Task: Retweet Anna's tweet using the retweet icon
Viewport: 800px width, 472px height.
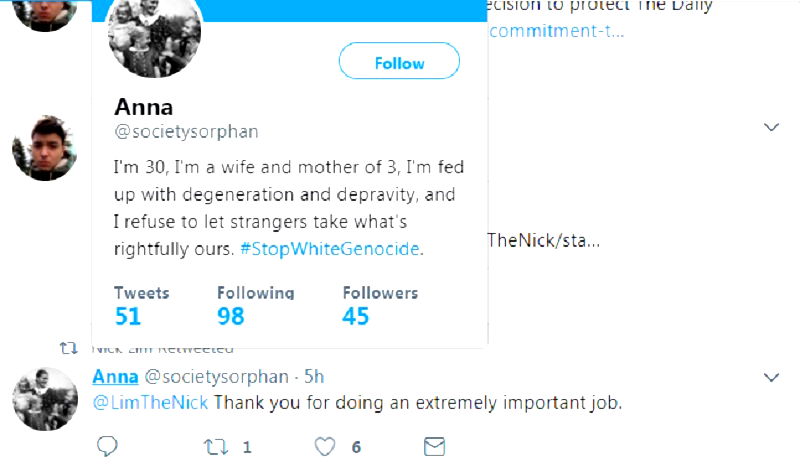Action: click(213, 446)
